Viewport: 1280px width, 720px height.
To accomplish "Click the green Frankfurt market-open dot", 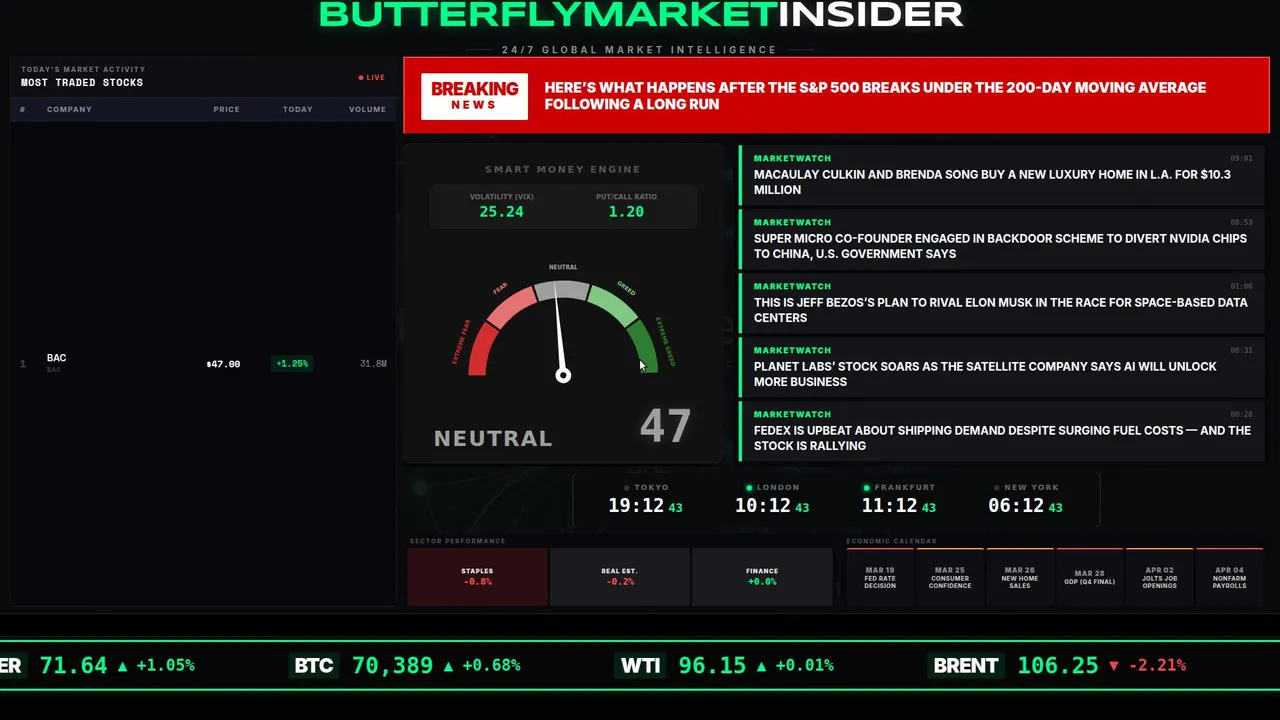I will pyautogui.click(x=868, y=488).
